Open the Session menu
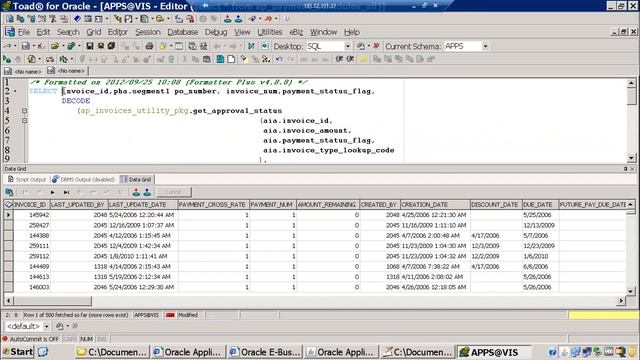 point(148,32)
